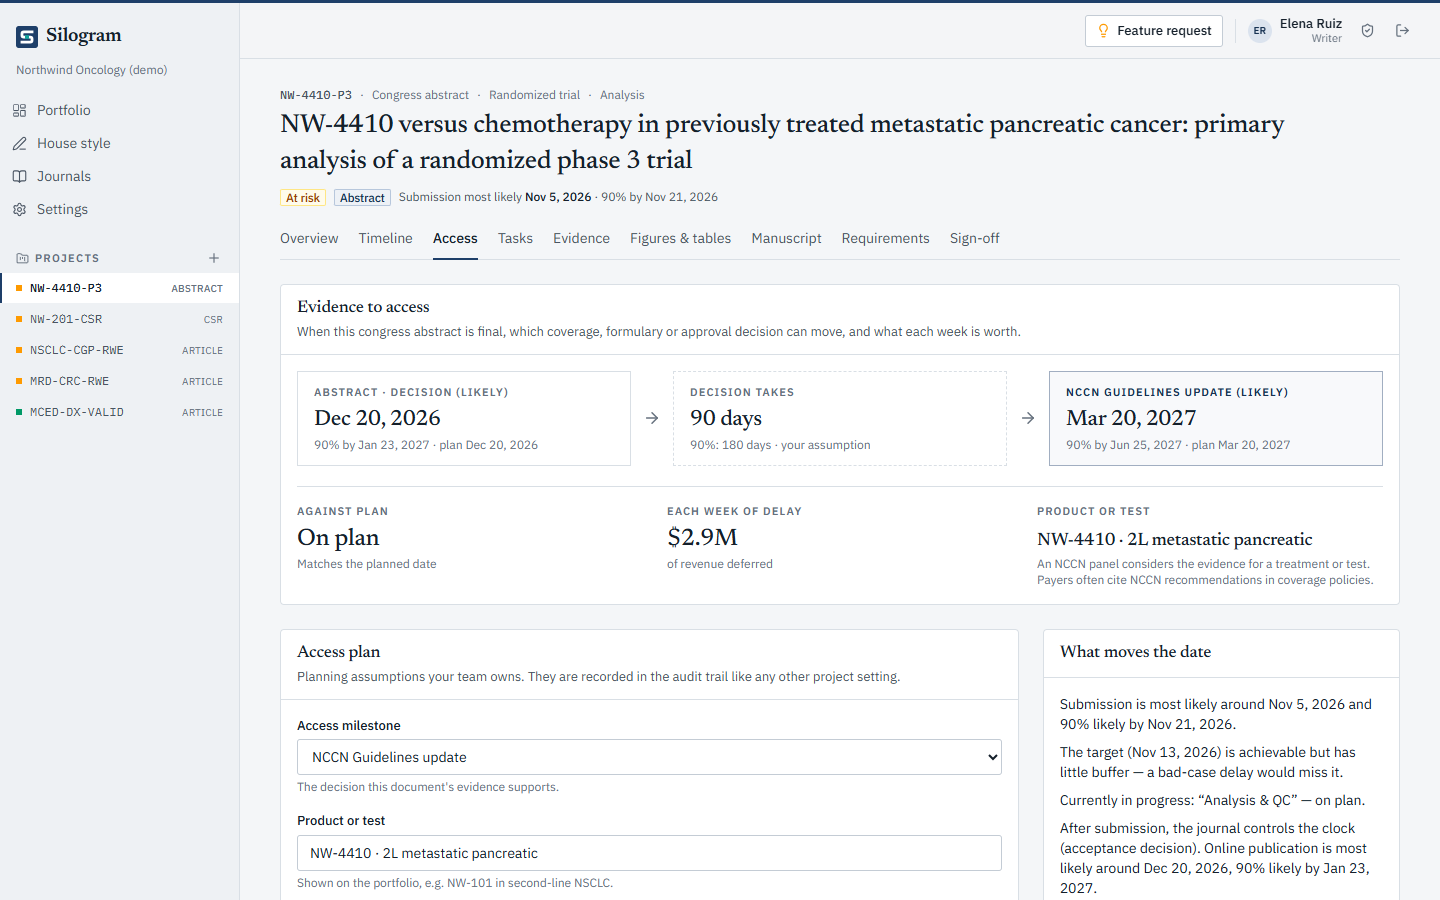The image size is (1440, 900).
Task: Open the Timeline tab
Action: pyautogui.click(x=386, y=238)
